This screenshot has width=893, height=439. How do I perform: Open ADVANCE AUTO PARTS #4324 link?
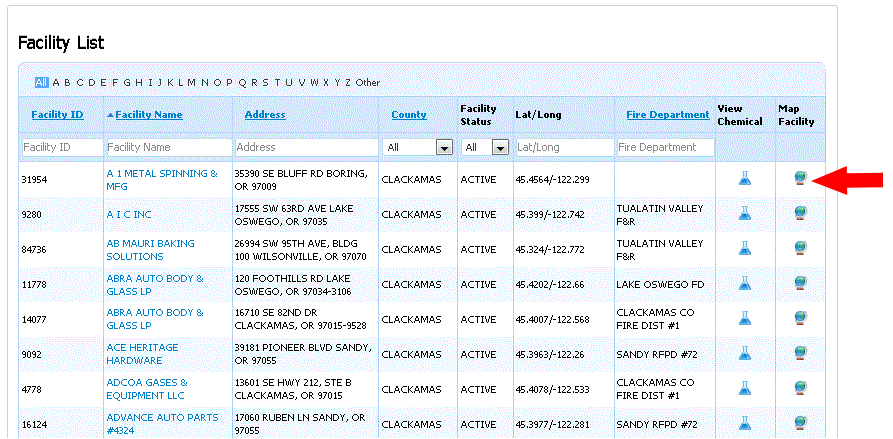(x=162, y=424)
